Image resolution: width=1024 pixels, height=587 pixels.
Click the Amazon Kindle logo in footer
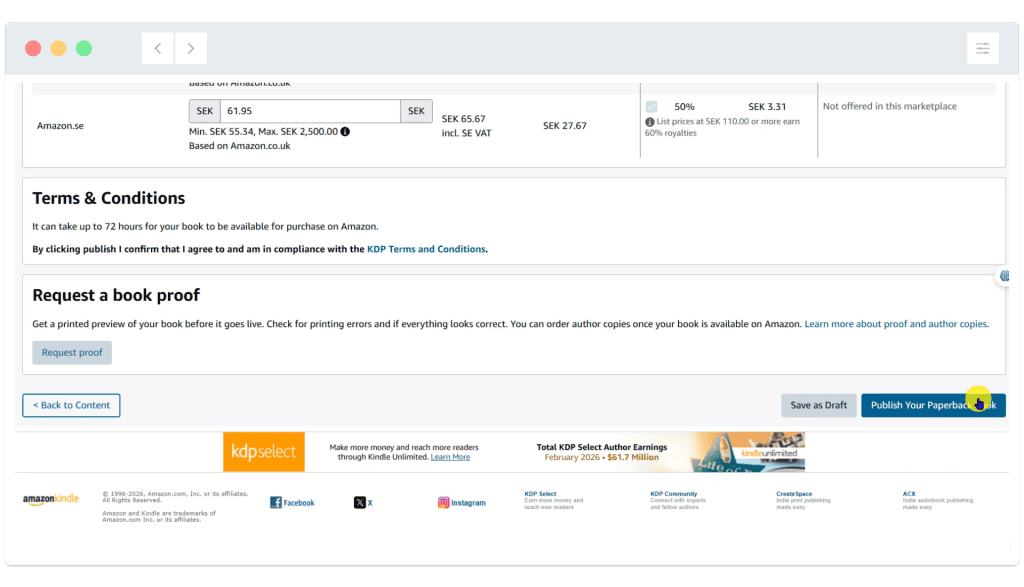[51, 499]
